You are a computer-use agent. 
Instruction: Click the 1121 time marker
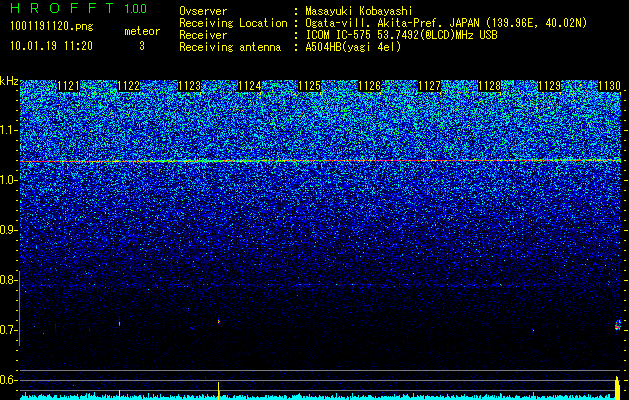(x=69, y=86)
